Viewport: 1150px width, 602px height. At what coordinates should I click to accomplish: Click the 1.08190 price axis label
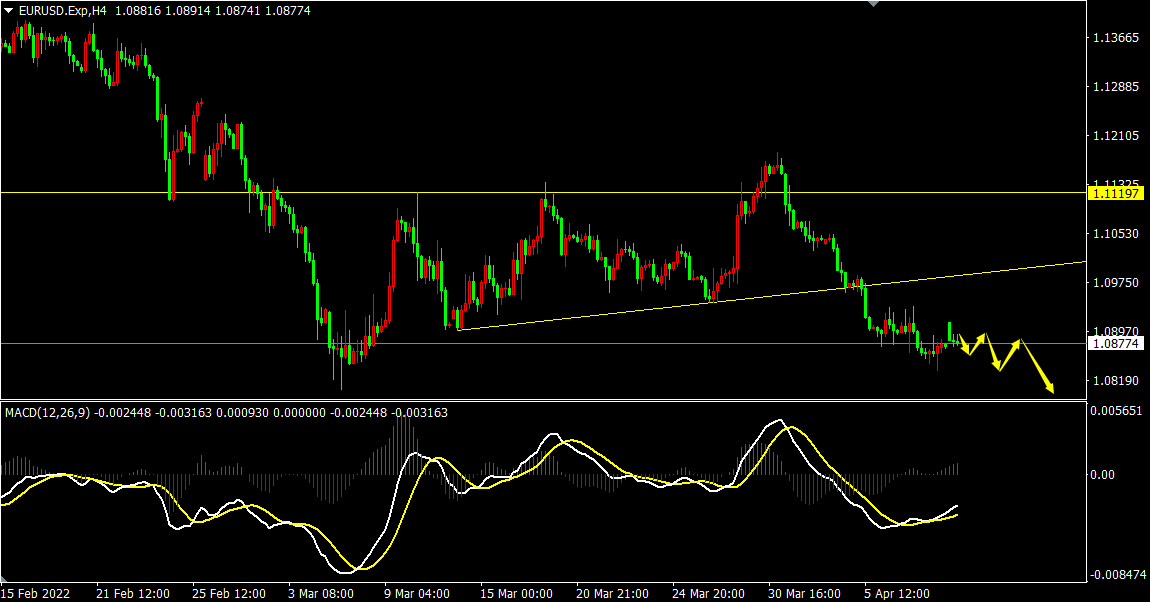[x=1116, y=381]
